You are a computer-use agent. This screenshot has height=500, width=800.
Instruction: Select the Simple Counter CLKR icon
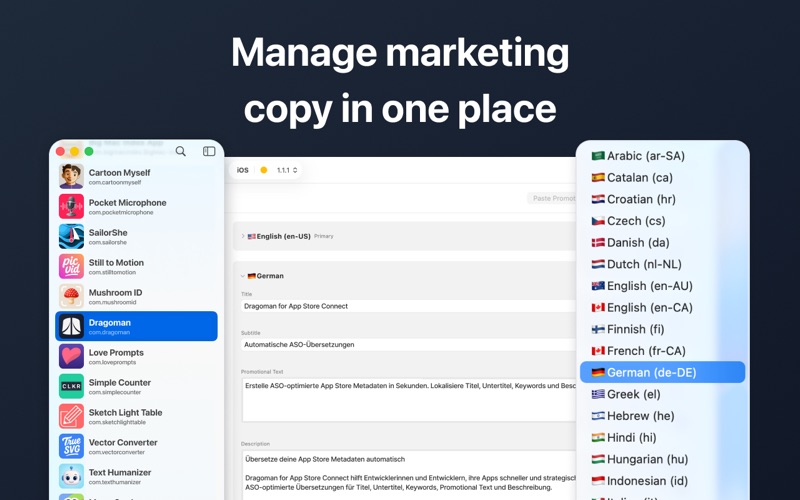[x=71, y=386]
